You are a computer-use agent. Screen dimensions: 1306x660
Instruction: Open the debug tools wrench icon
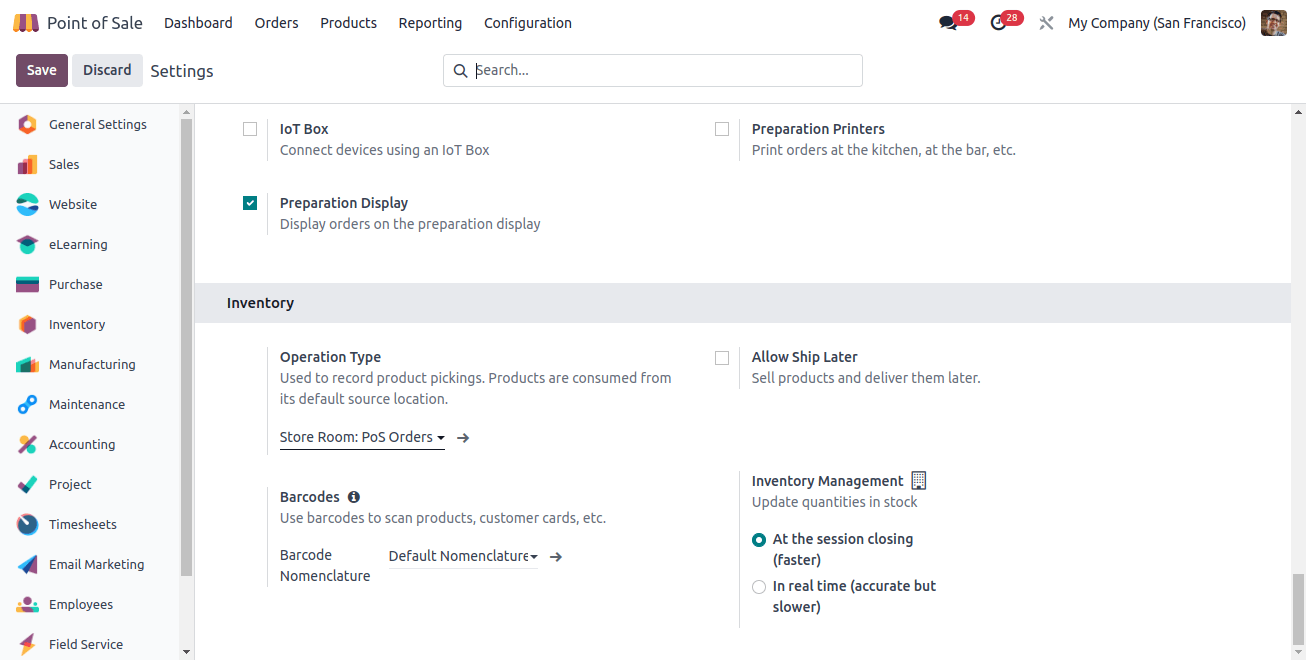click(1046, 23)
